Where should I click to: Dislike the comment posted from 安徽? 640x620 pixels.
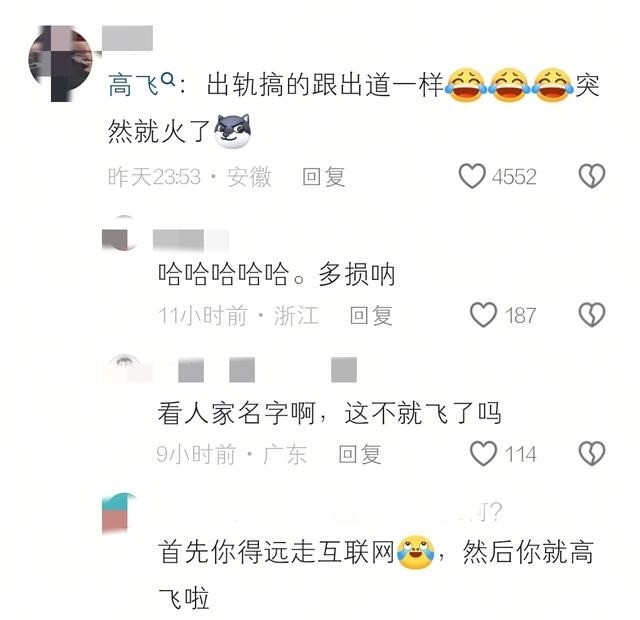592,176
